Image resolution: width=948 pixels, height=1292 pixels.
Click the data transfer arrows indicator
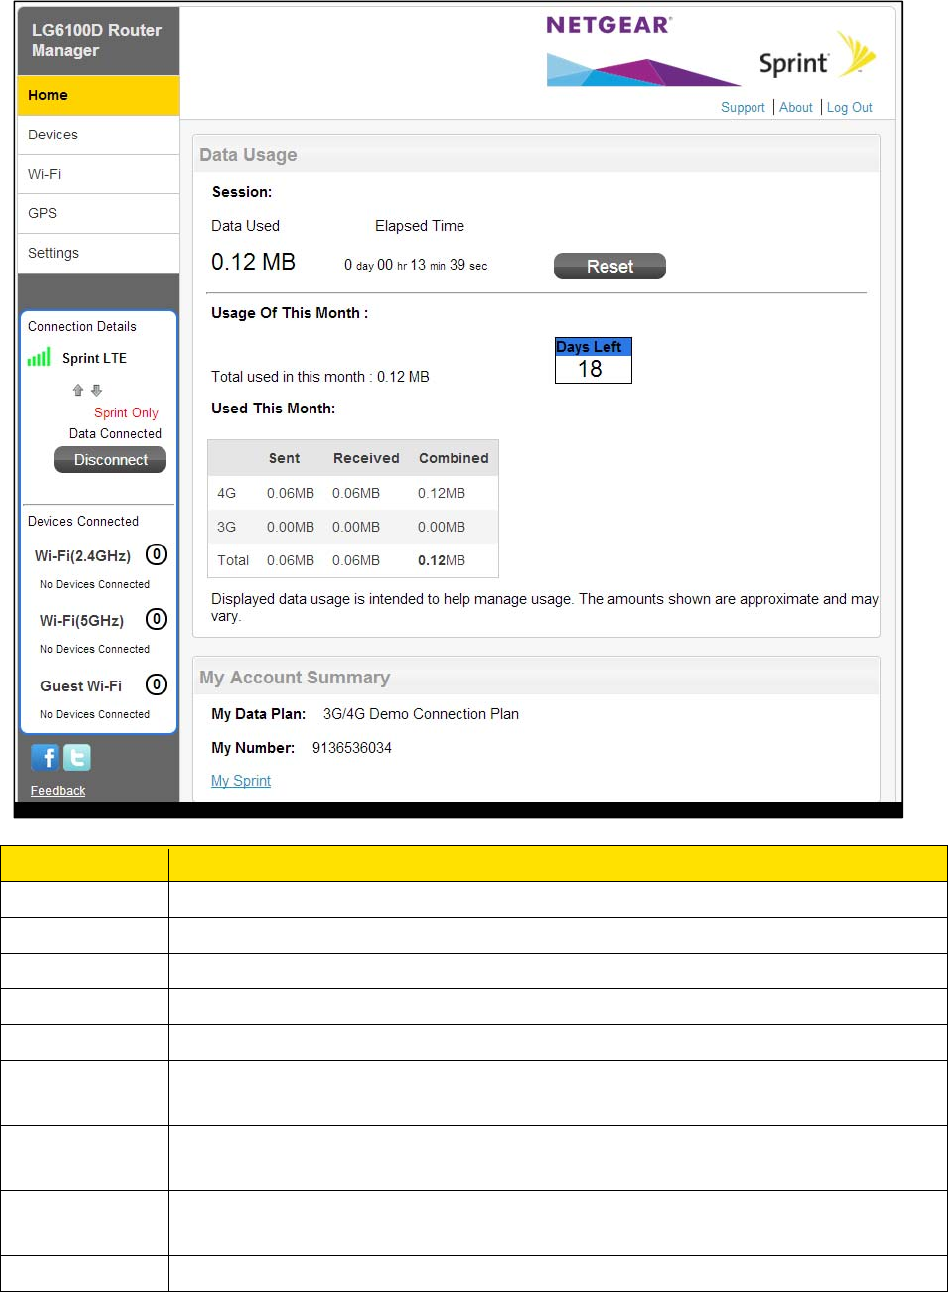pyautogui.click(x=87, y=391)
